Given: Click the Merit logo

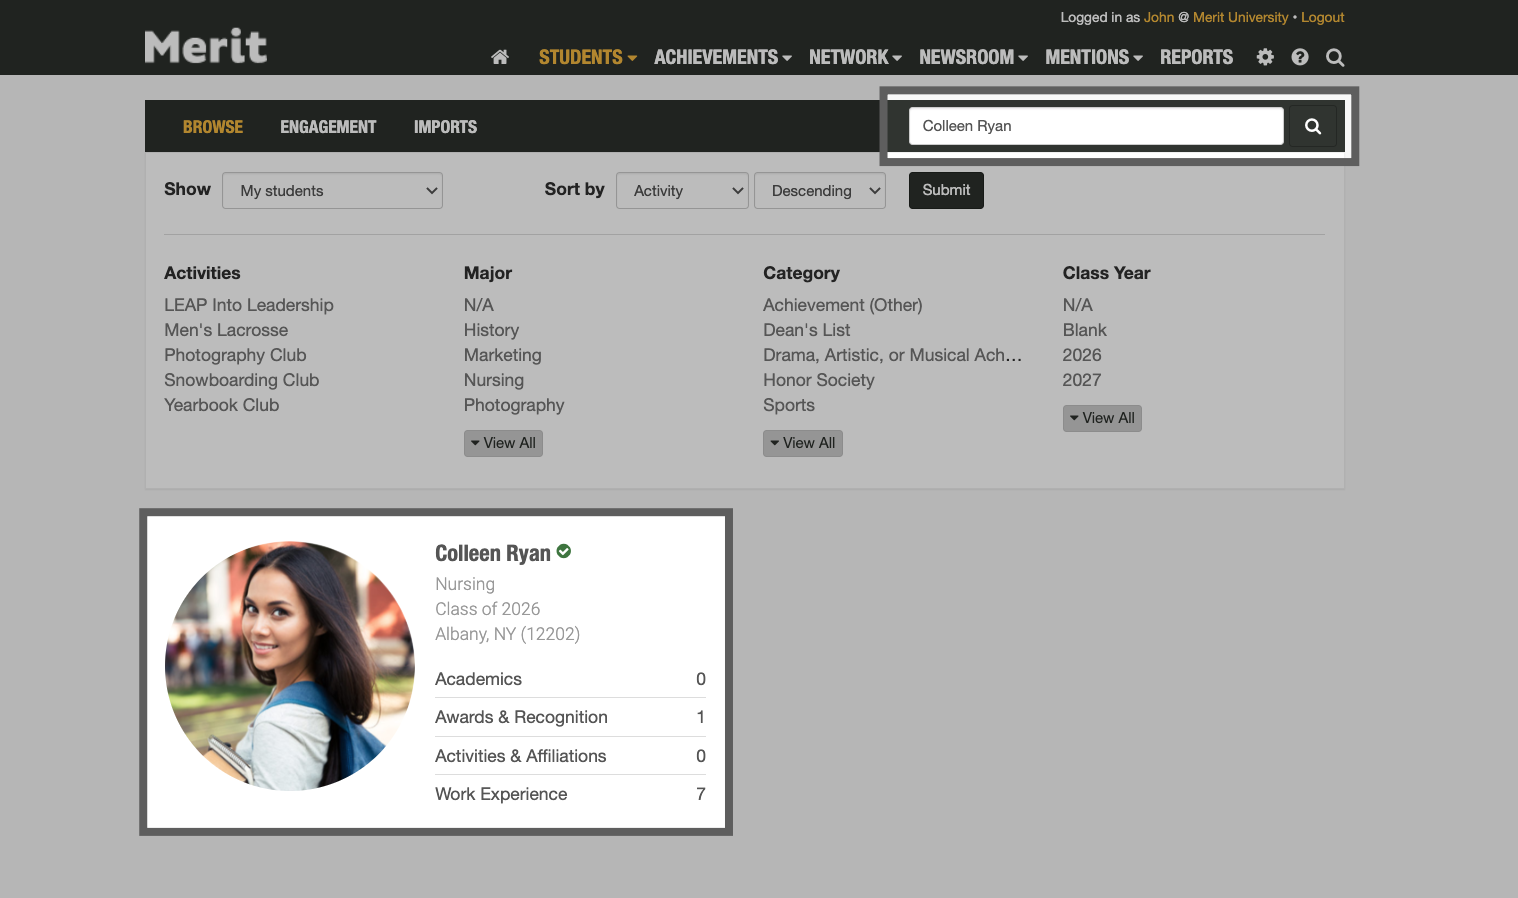Looking at the screenshot, I should [205, 45].
